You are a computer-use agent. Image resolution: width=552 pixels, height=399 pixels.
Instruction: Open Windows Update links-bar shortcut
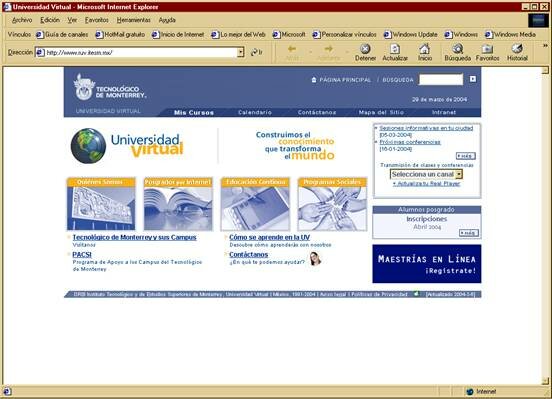(410, 35)
